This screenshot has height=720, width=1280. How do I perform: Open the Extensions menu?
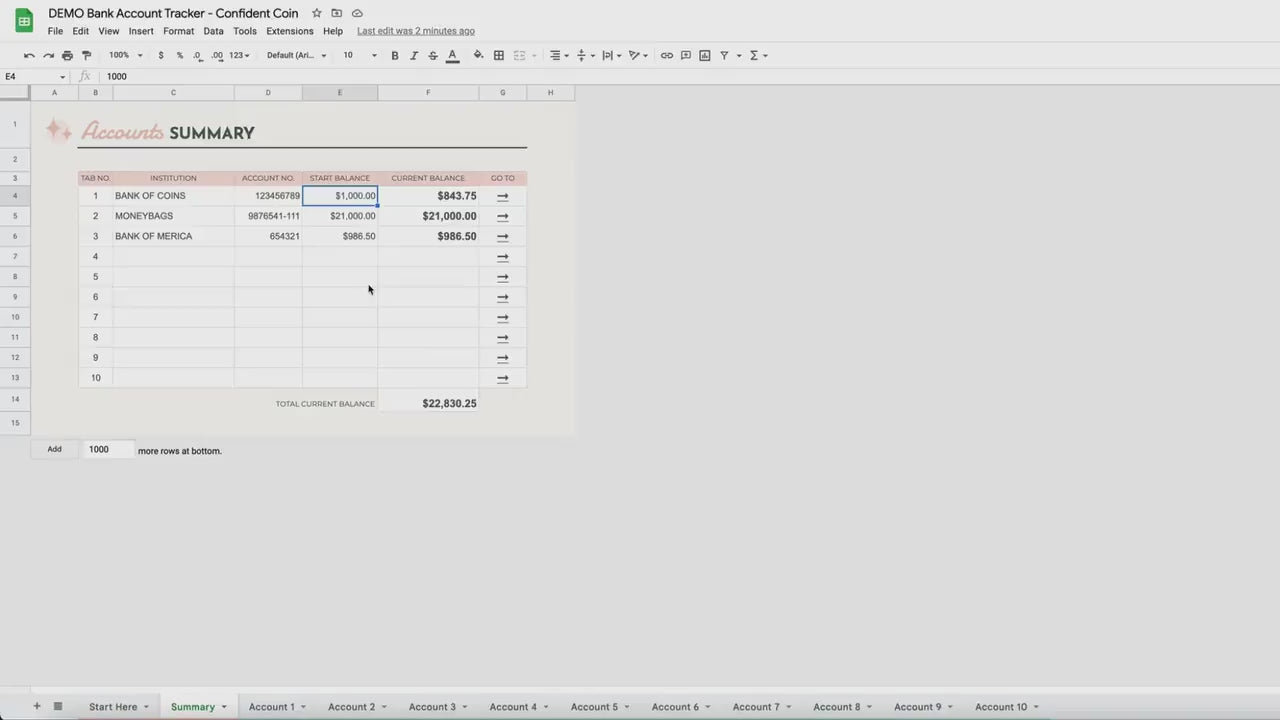(x=289, y=31)
